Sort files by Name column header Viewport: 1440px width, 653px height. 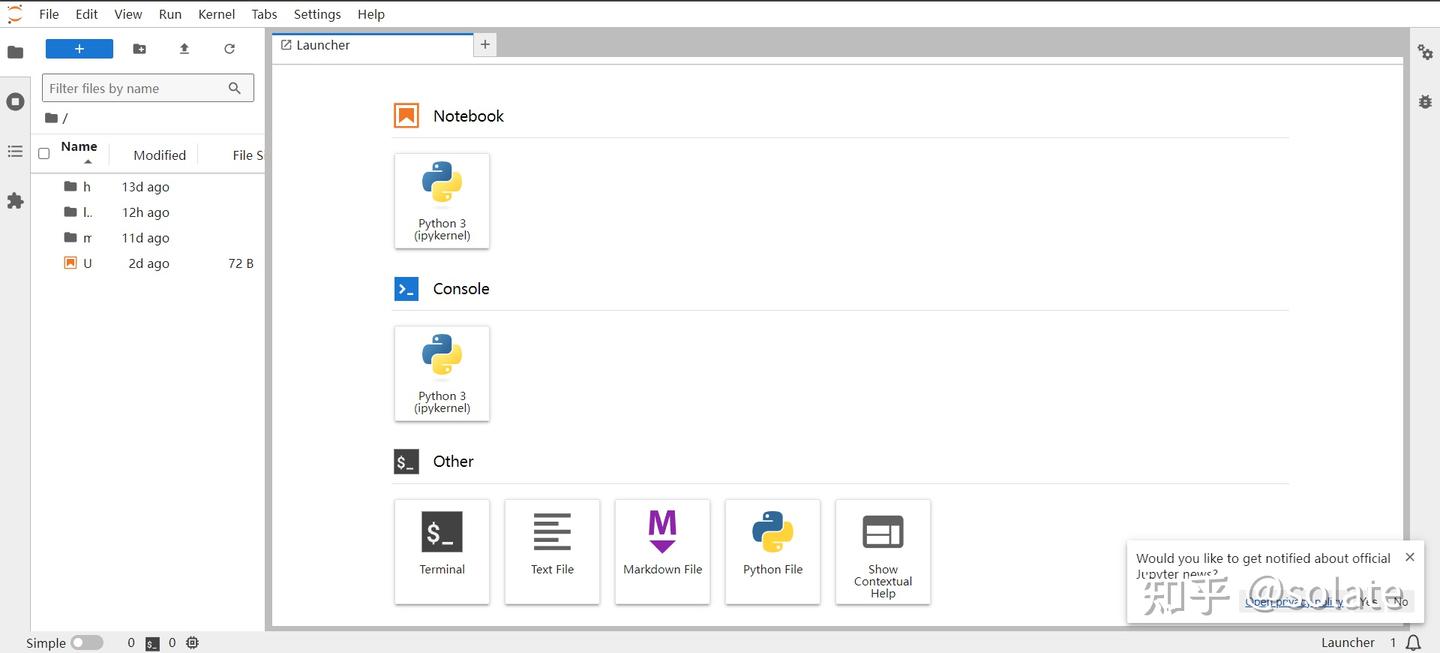(79, 147)
